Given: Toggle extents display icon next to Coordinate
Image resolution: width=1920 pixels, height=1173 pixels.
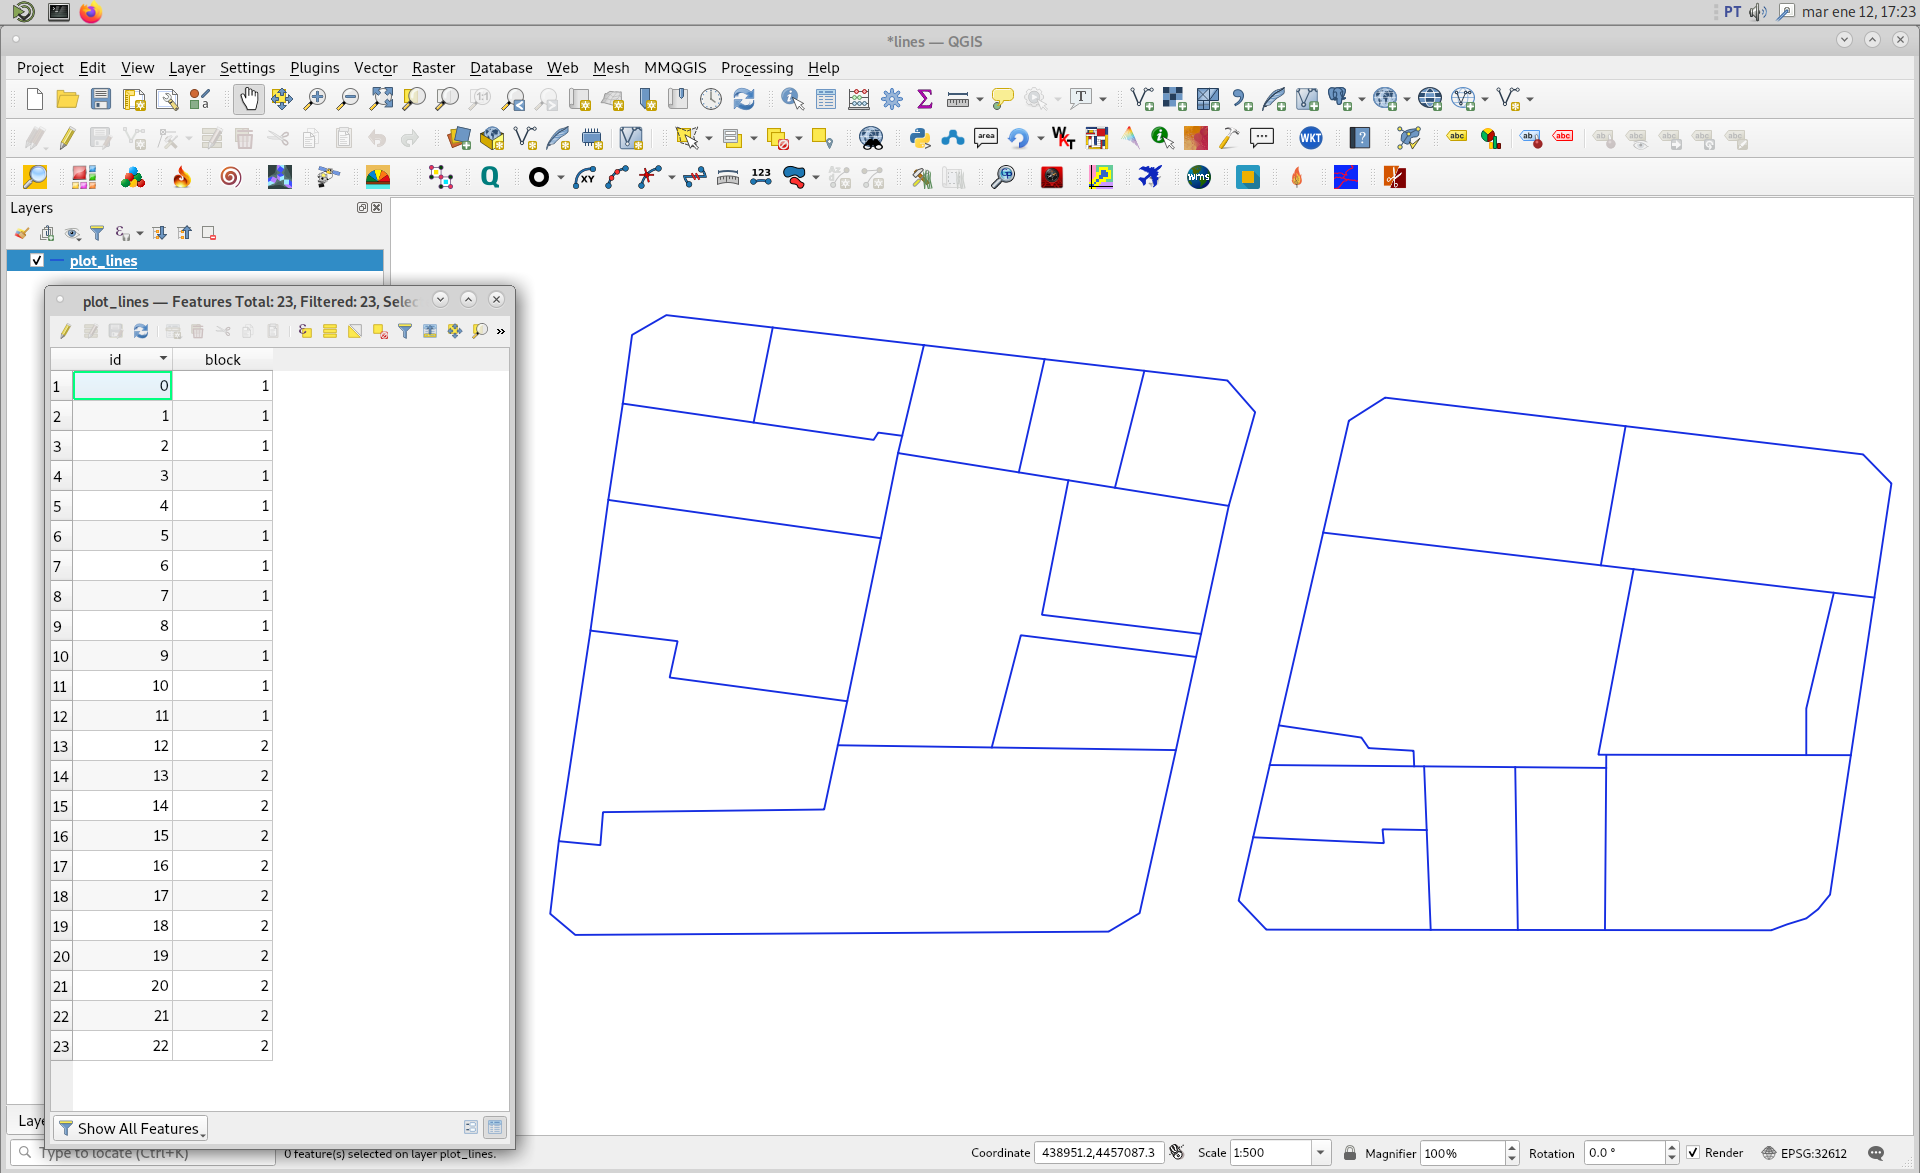Looking at the screenshot, I should pos(1177,1153).
